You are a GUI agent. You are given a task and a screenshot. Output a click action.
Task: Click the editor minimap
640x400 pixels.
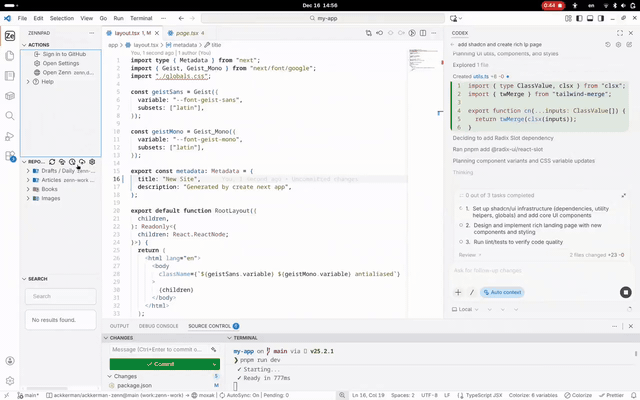click(424, 60)
